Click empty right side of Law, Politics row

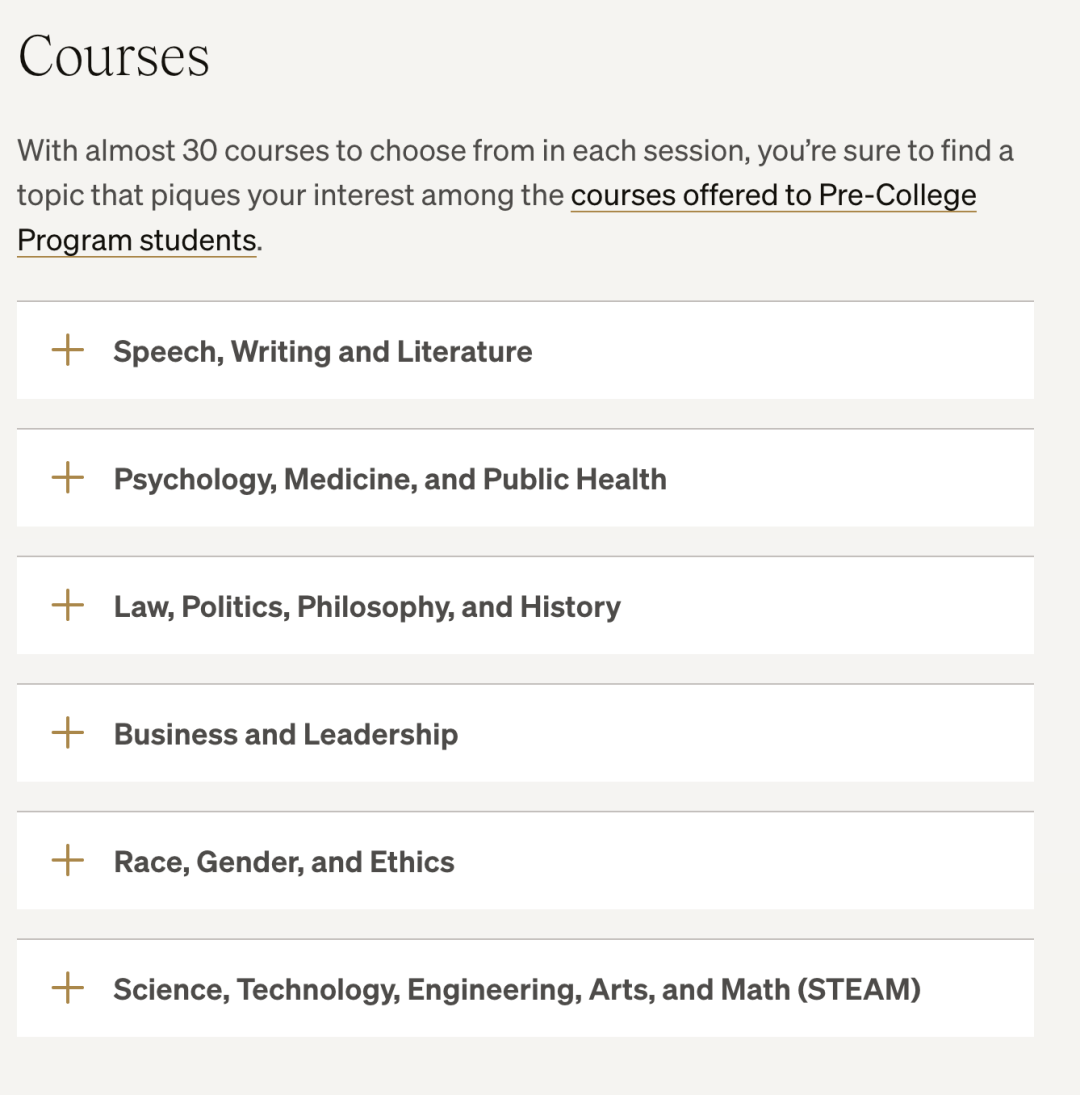(850, 607)
